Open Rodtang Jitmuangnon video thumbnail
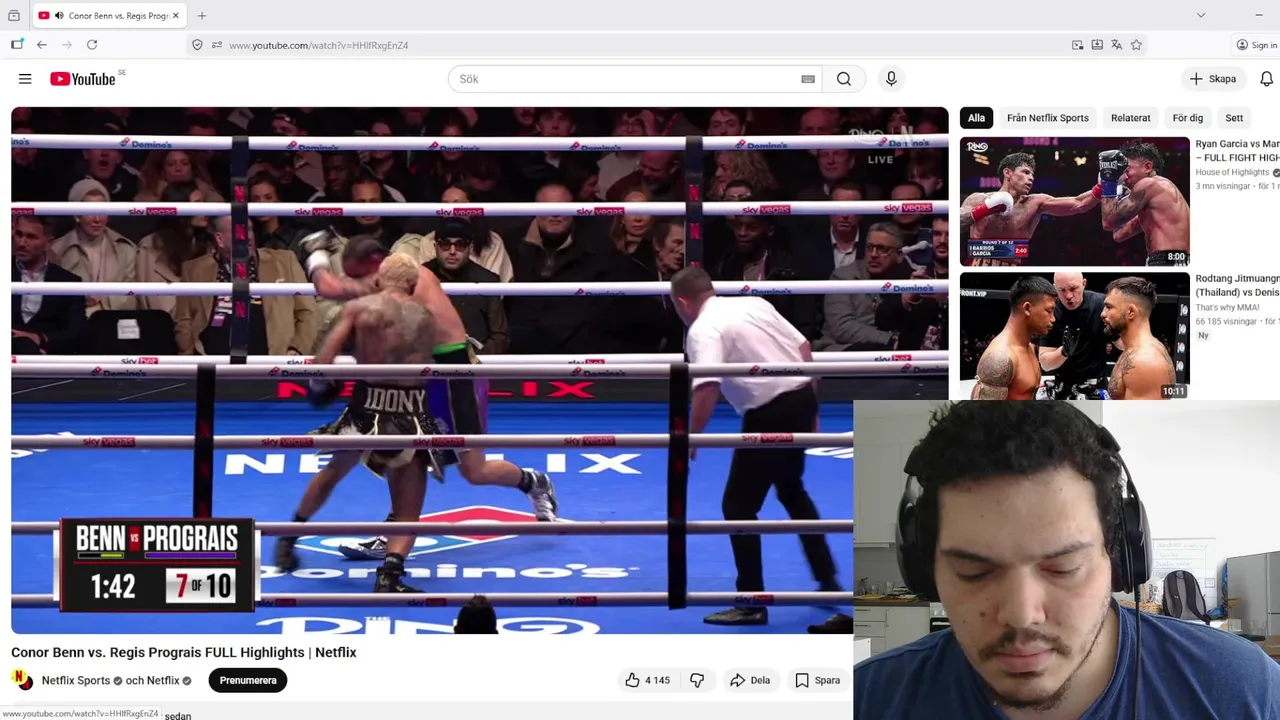 pos(1075,335)
